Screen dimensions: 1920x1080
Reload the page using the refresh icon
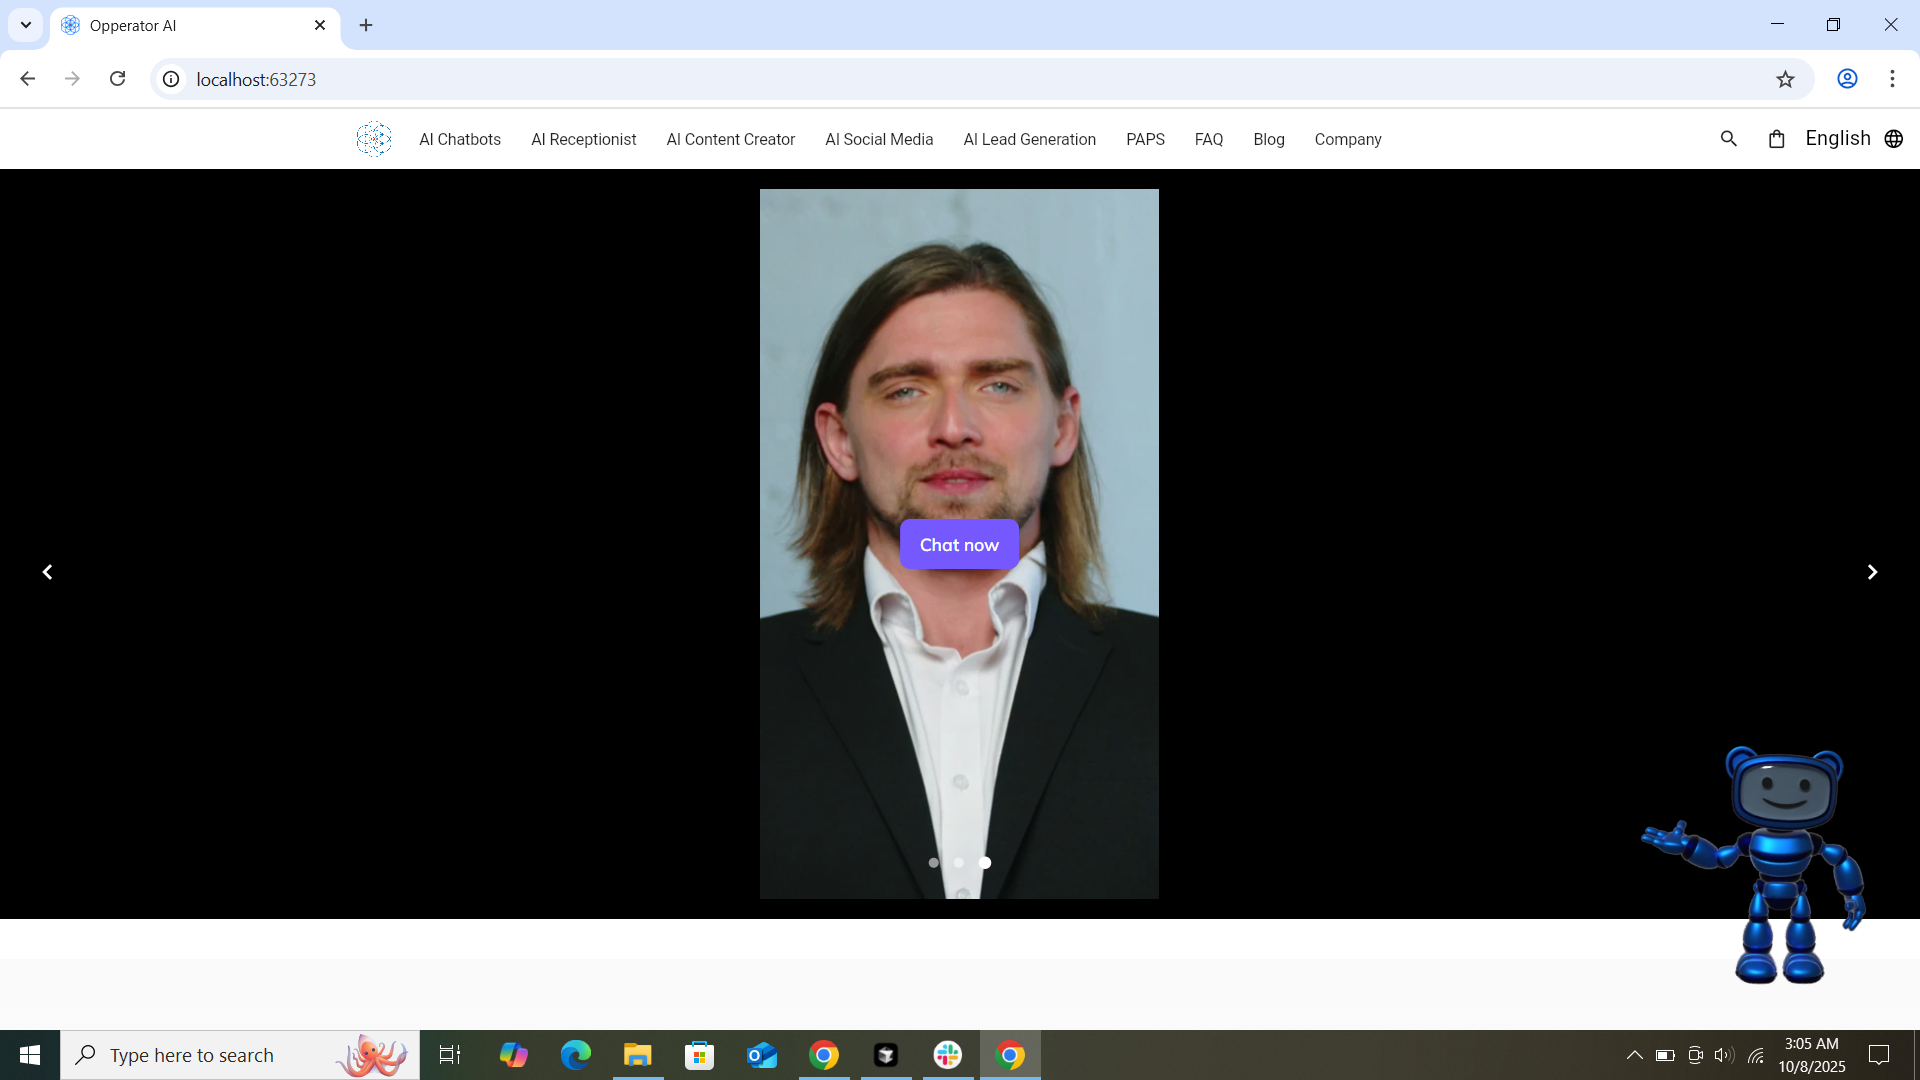pos(117,79)
